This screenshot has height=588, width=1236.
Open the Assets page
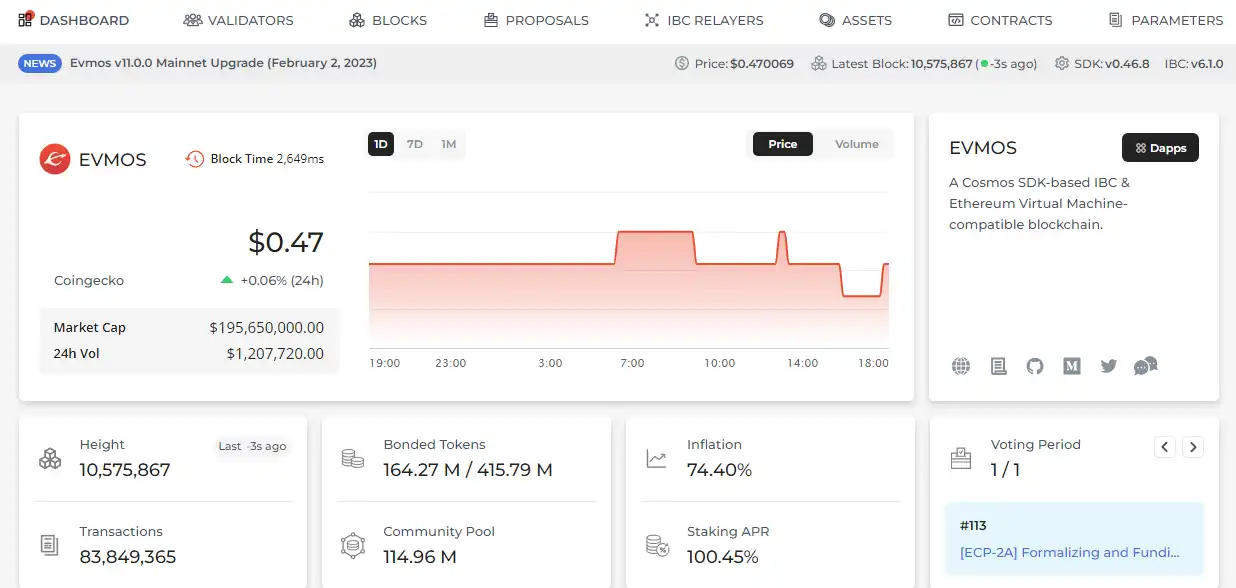click(855, 20)
